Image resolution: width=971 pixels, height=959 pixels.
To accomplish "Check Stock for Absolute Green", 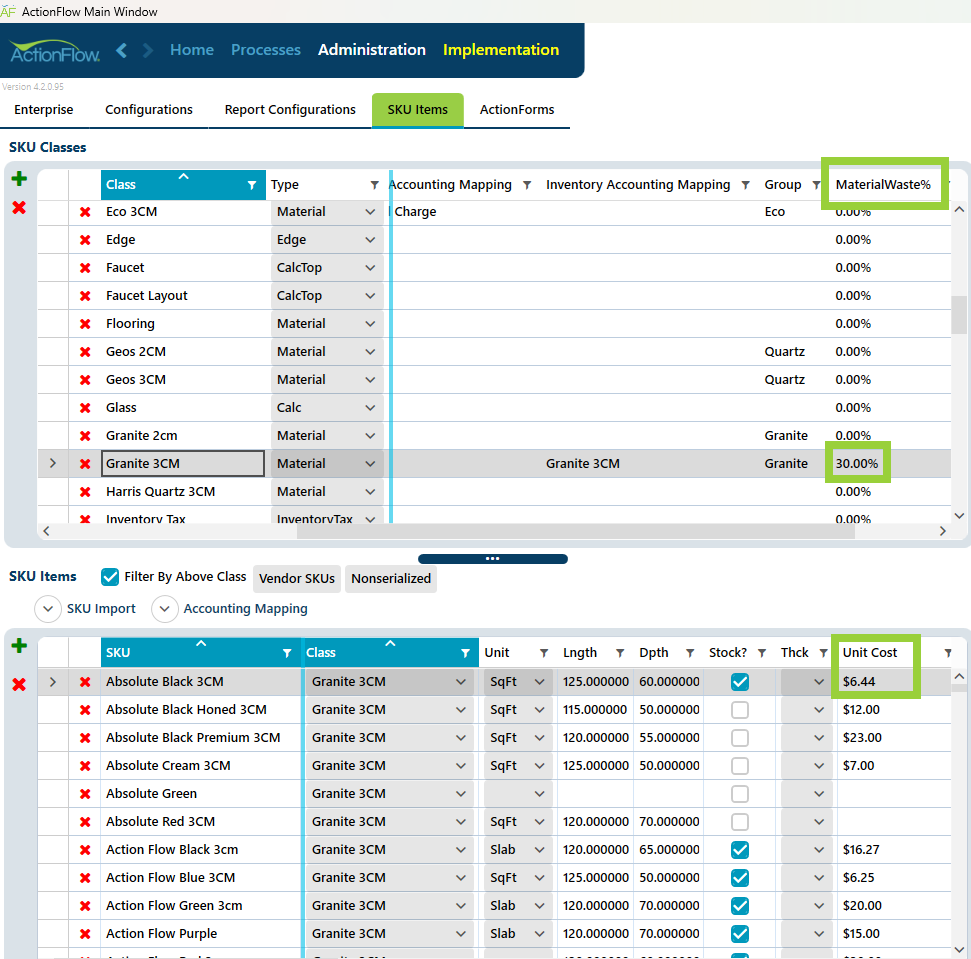I will 739,794.
